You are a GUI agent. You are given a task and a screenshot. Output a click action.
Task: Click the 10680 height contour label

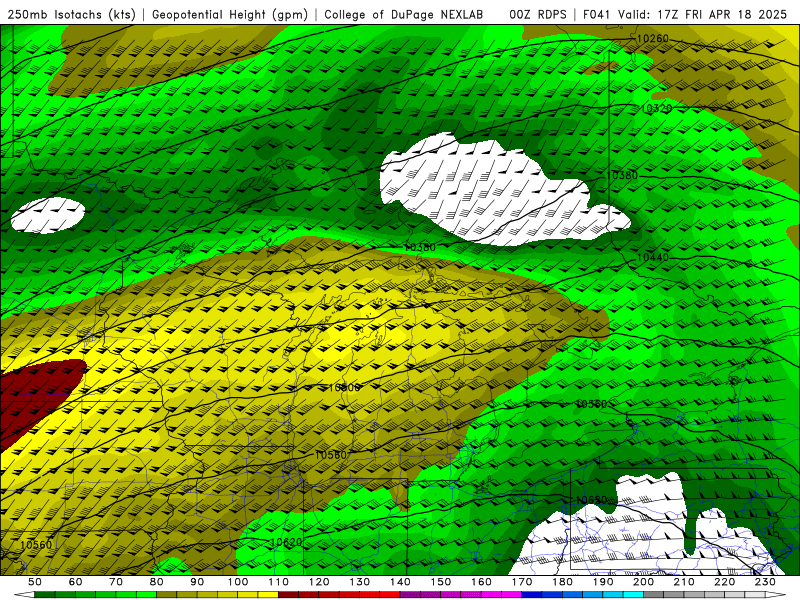[x=591, y=499]
